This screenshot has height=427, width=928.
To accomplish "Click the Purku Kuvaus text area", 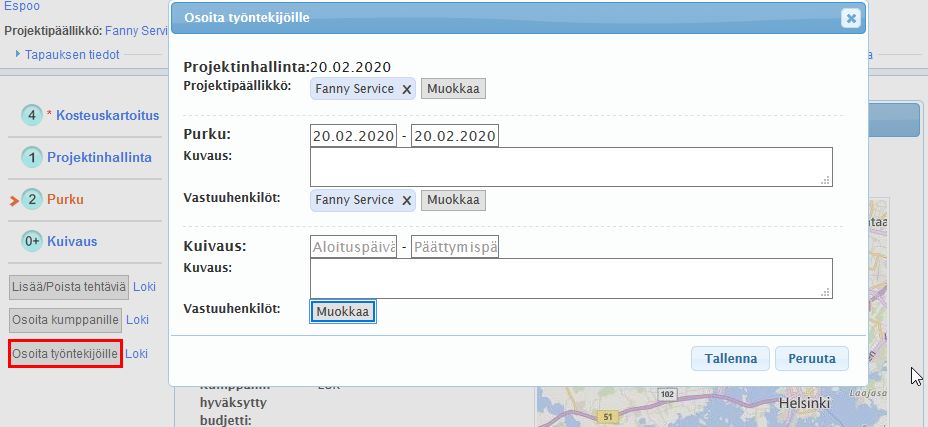I will pyautogui.click(x=571, y=167).
